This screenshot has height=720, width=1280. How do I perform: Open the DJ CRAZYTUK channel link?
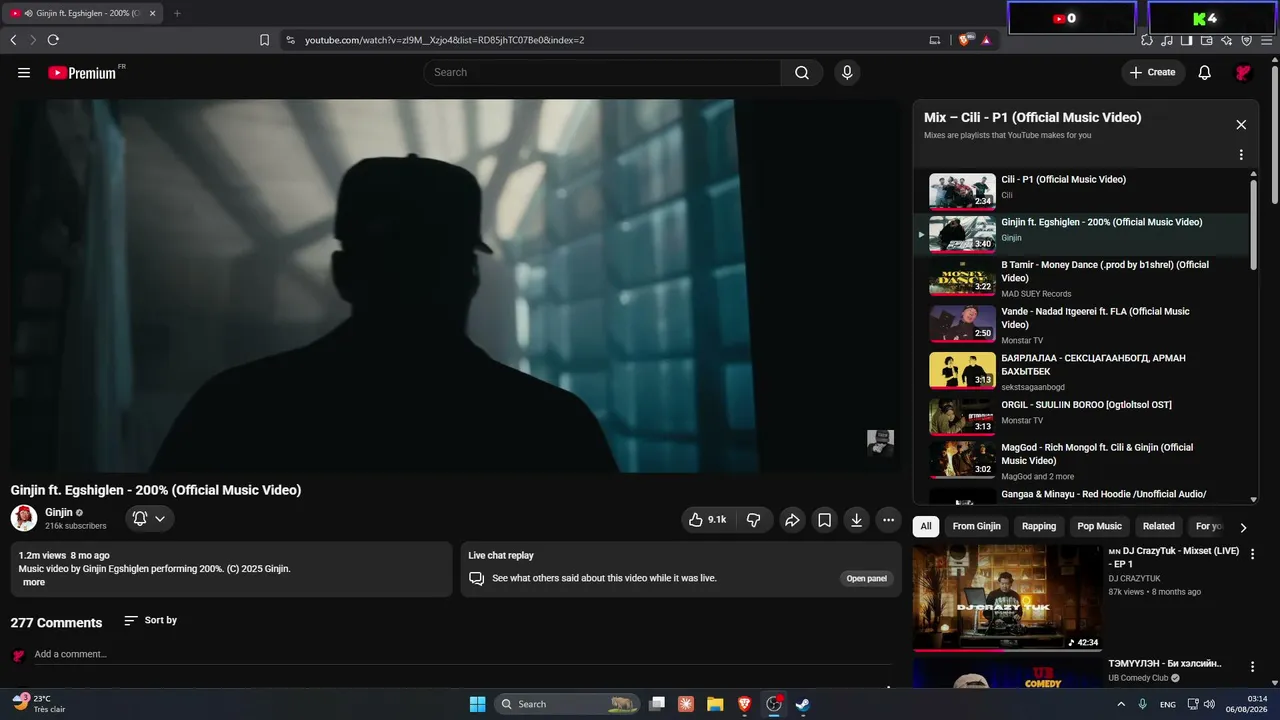[x=1136, y=579]
